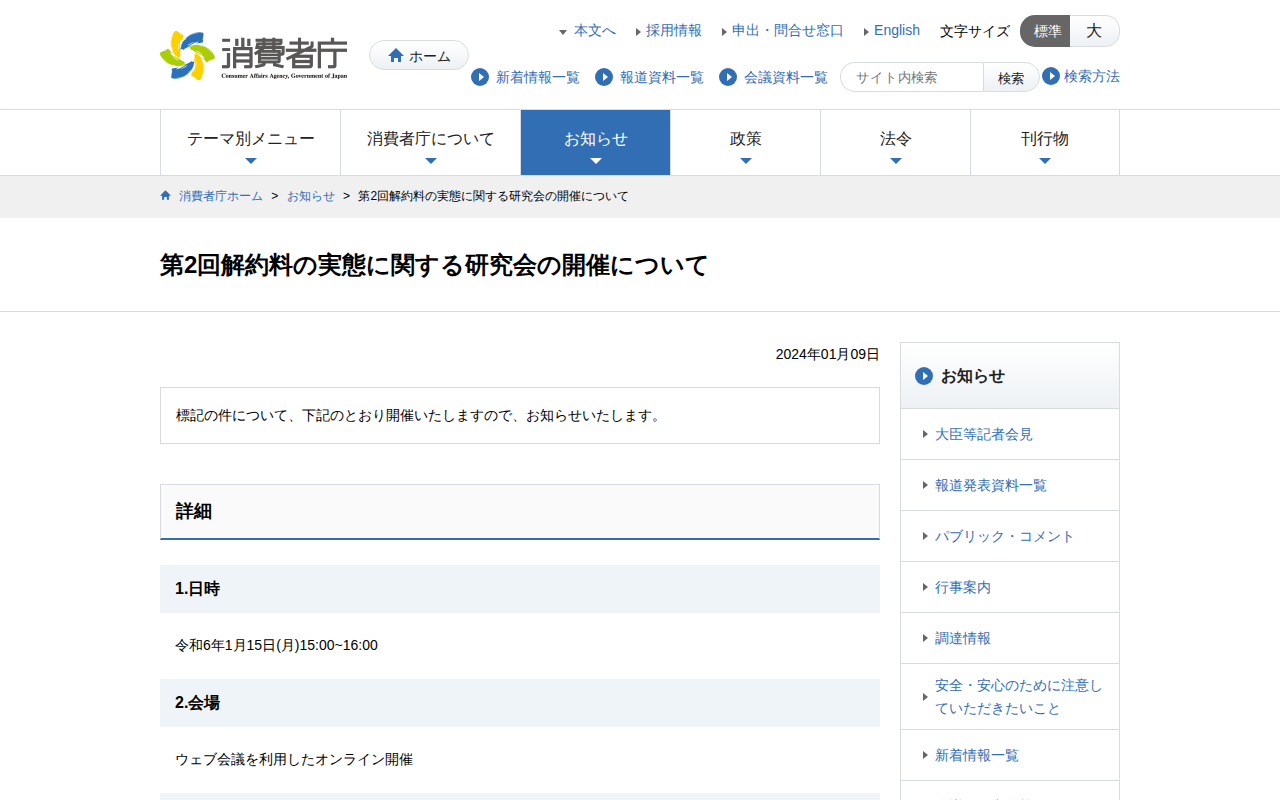Click the 検索 search button
1280x800 pixels.
tap(1011, 77)
